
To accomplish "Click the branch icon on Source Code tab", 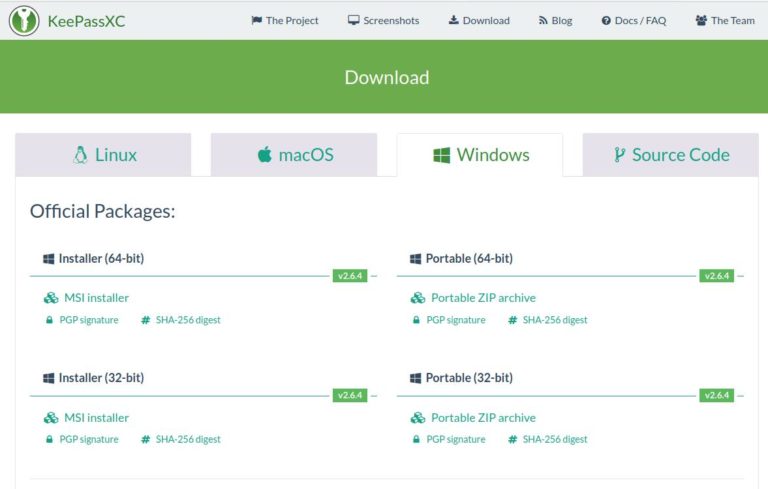I will 619,155.
